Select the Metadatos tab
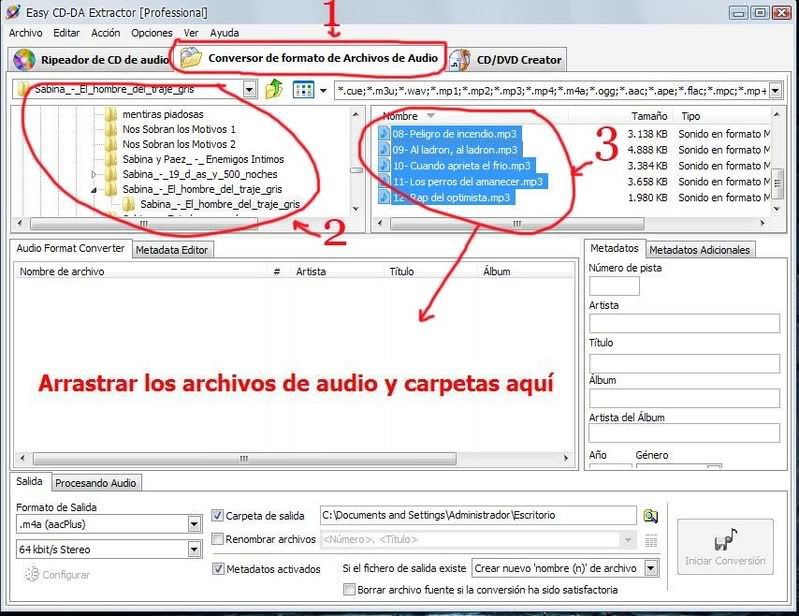799x616 pixels. tap(614, 248)
